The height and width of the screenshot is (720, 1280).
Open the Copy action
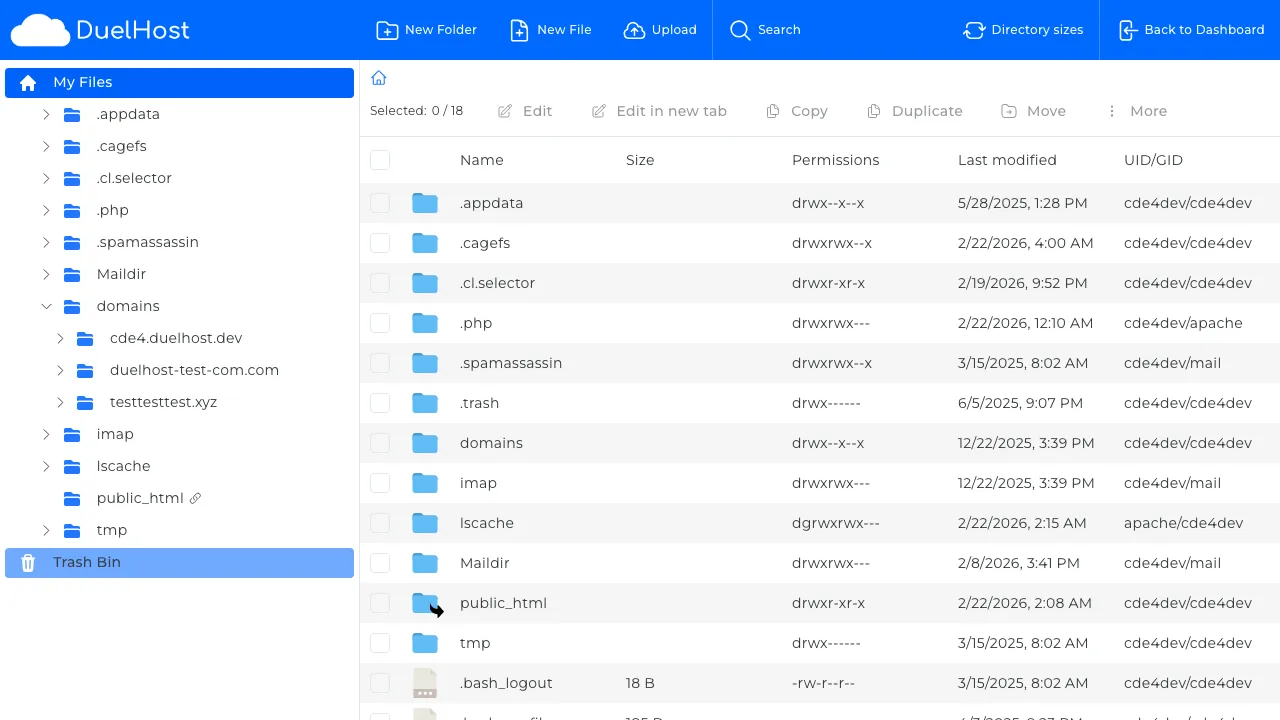pyautogui.click(x=797, y=111)
